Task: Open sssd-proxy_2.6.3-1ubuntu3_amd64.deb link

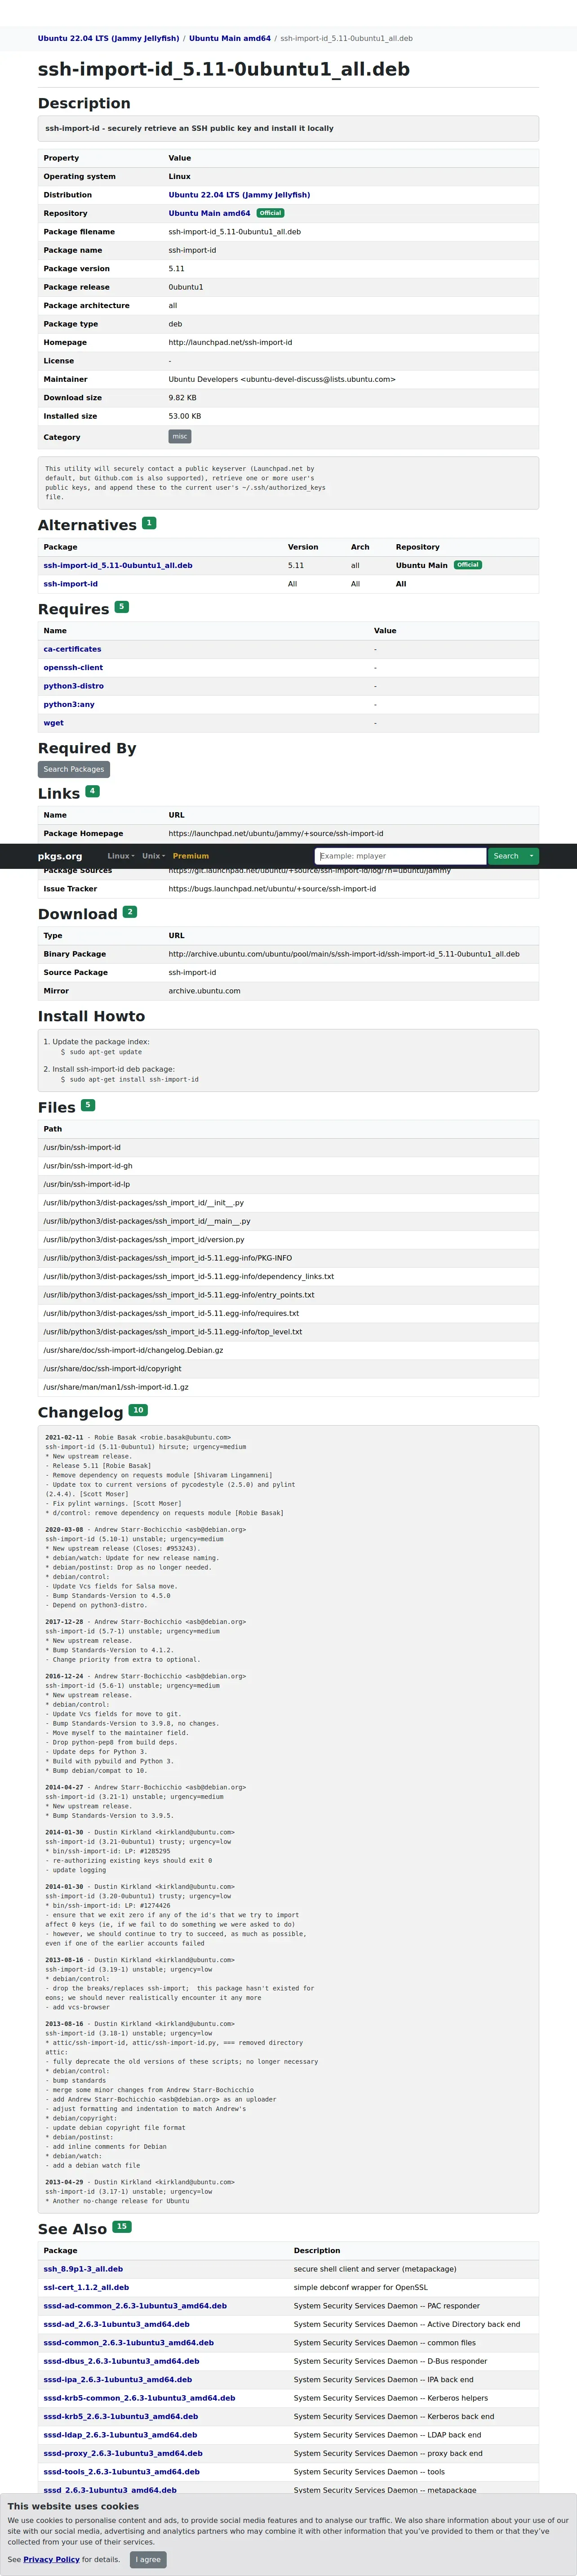Action: coord(123,2453)
